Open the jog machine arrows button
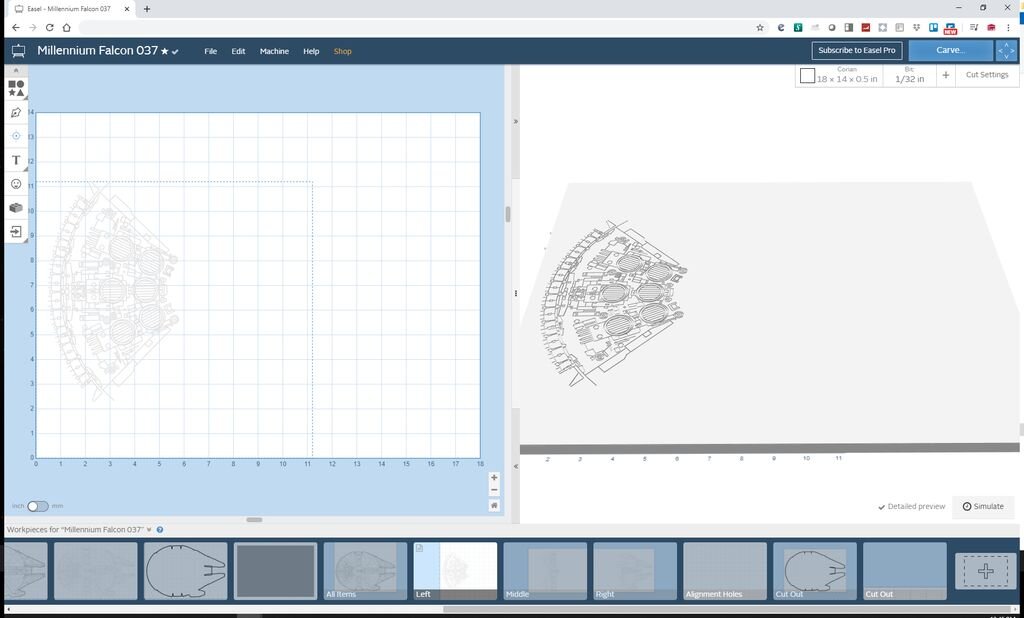This screenshot has height=618, width=1024. click(x=1006, y=50)
